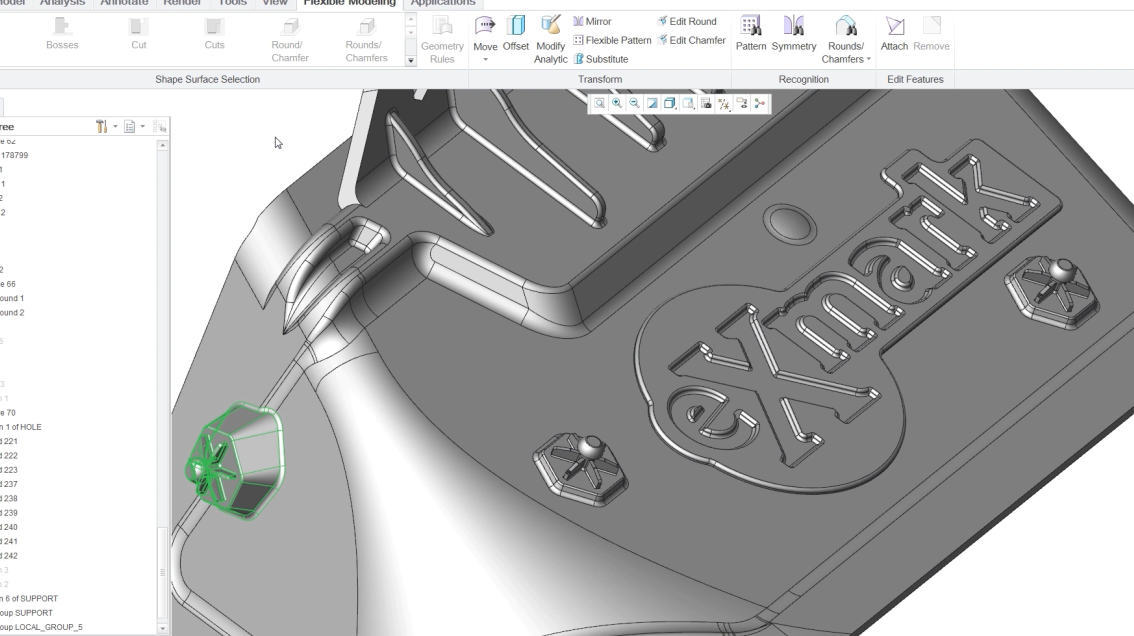Choose the single Cut shape selection tool
This screenshot has height=636, width=1134.
pyautogui.click(x=138, y=34)
